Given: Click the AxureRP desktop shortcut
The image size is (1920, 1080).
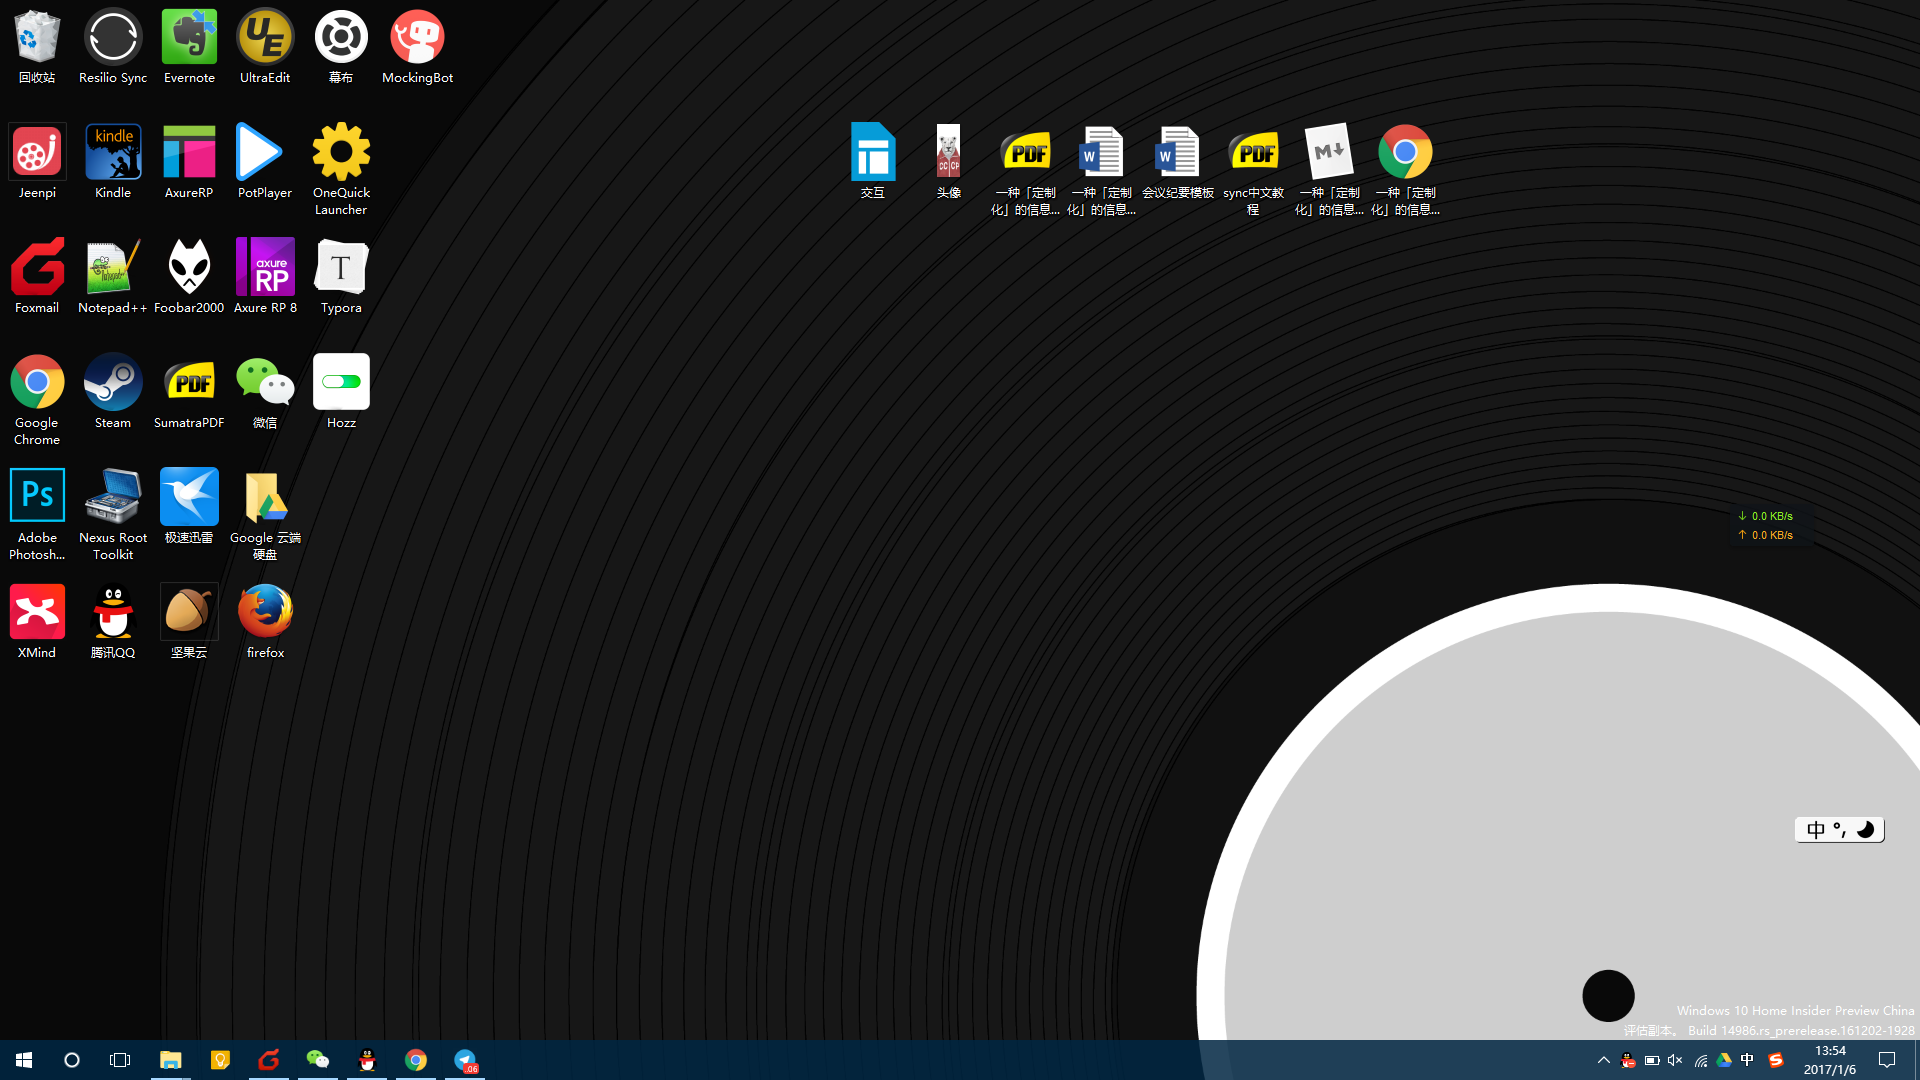Looking at the screenshot, I should (x=189, y=162).
